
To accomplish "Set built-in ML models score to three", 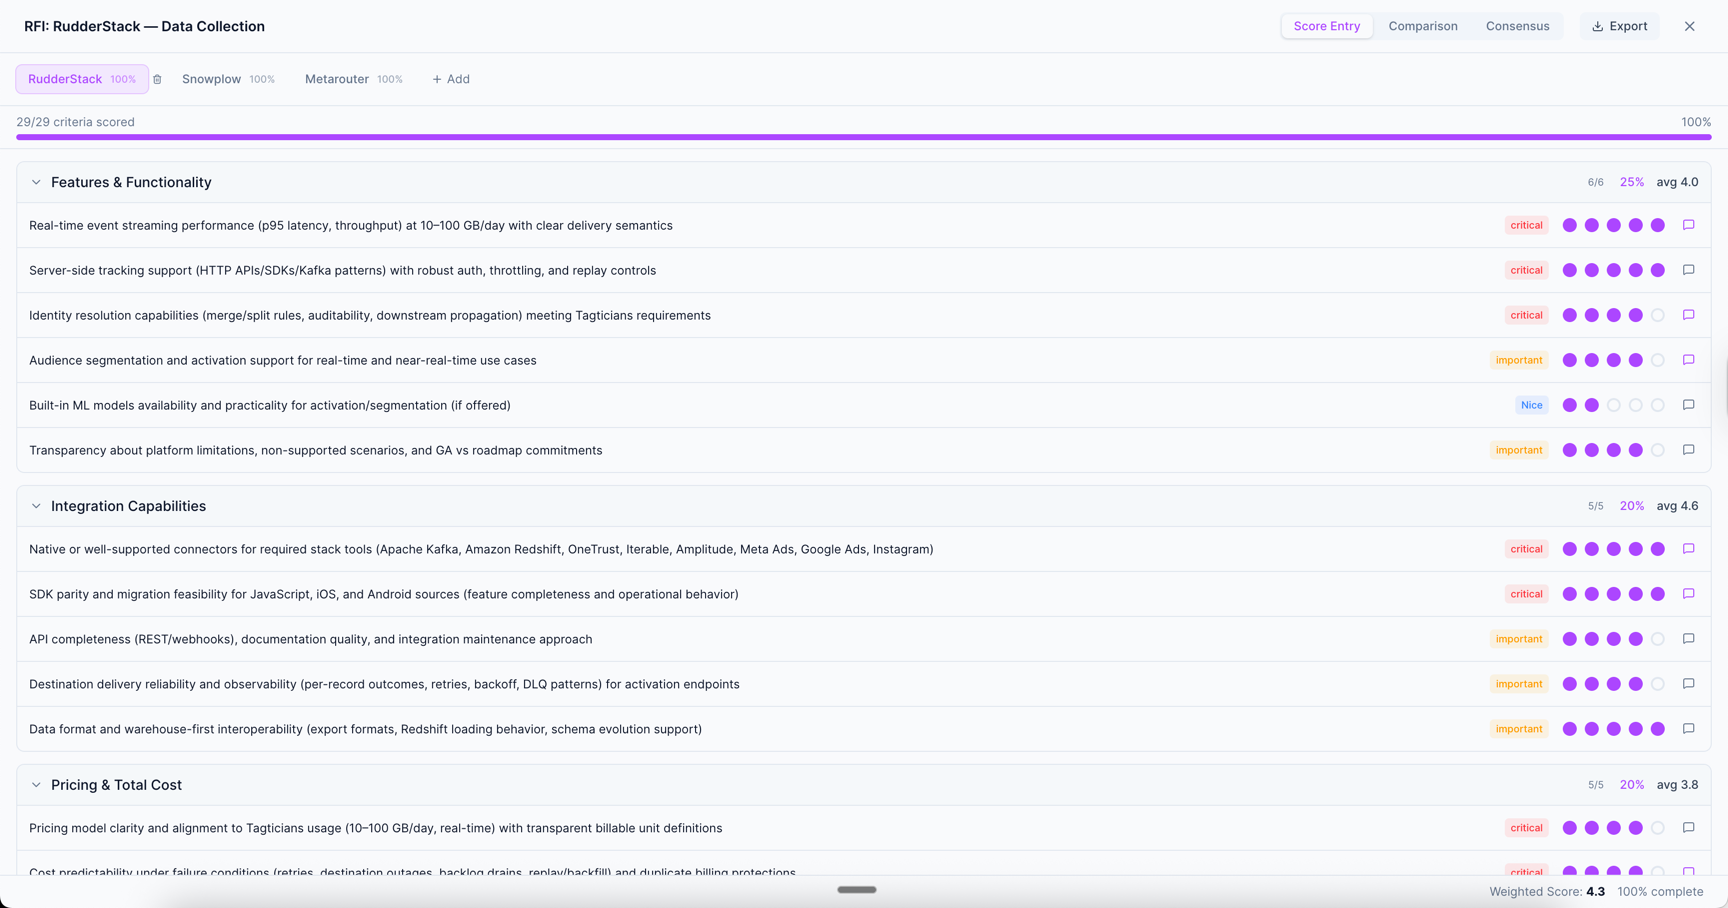I will (x=1613, y=405).
